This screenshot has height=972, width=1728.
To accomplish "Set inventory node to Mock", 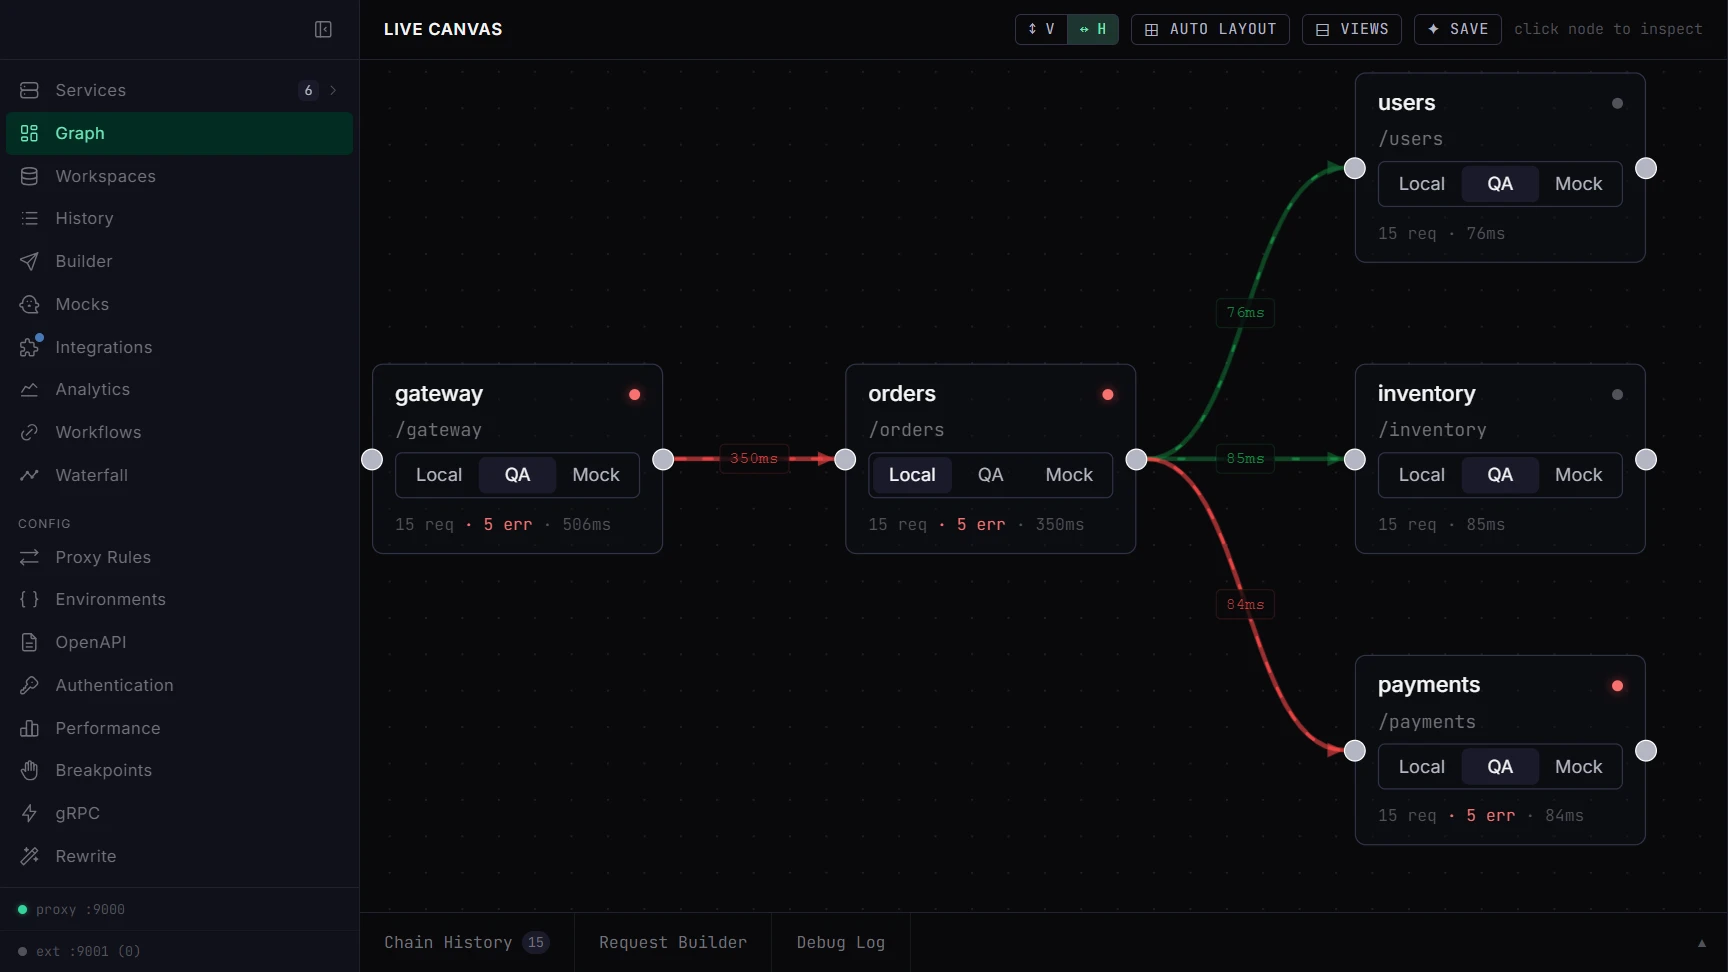I will tap(1578, 475).
